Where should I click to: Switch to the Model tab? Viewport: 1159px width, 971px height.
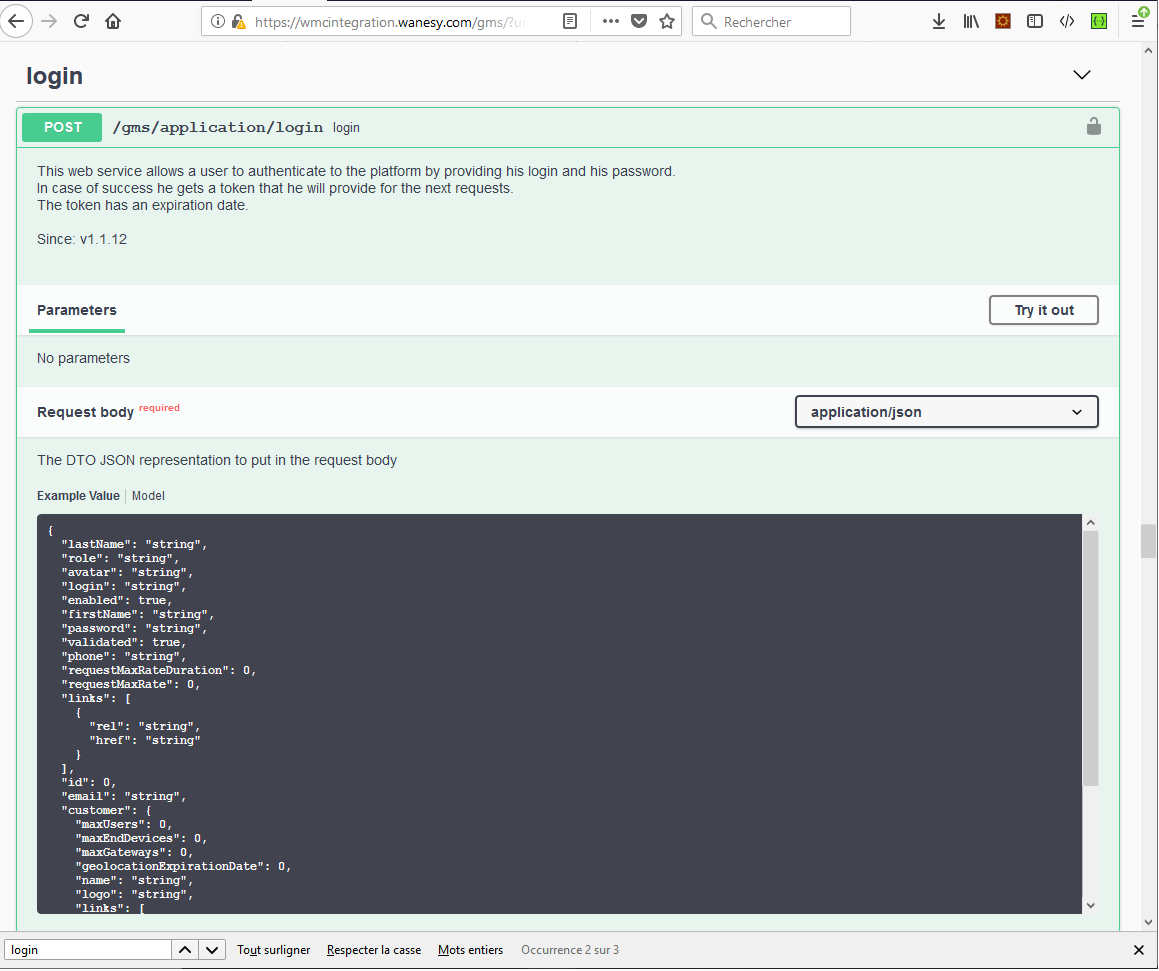click(x=148, y=496)
